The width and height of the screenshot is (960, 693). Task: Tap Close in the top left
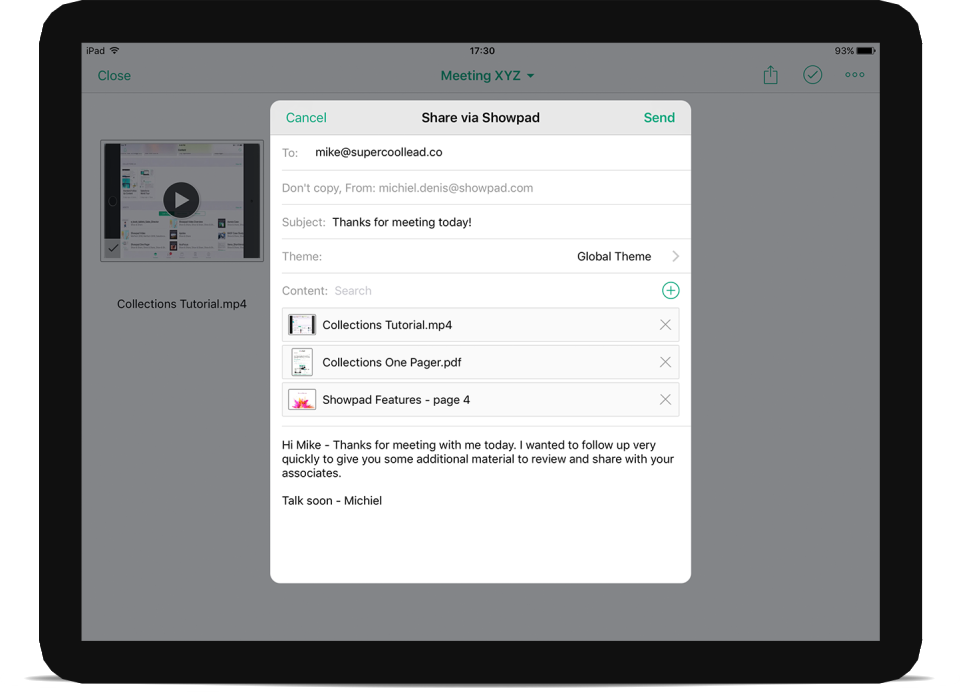pyautogui.click(x=114, y=75)
